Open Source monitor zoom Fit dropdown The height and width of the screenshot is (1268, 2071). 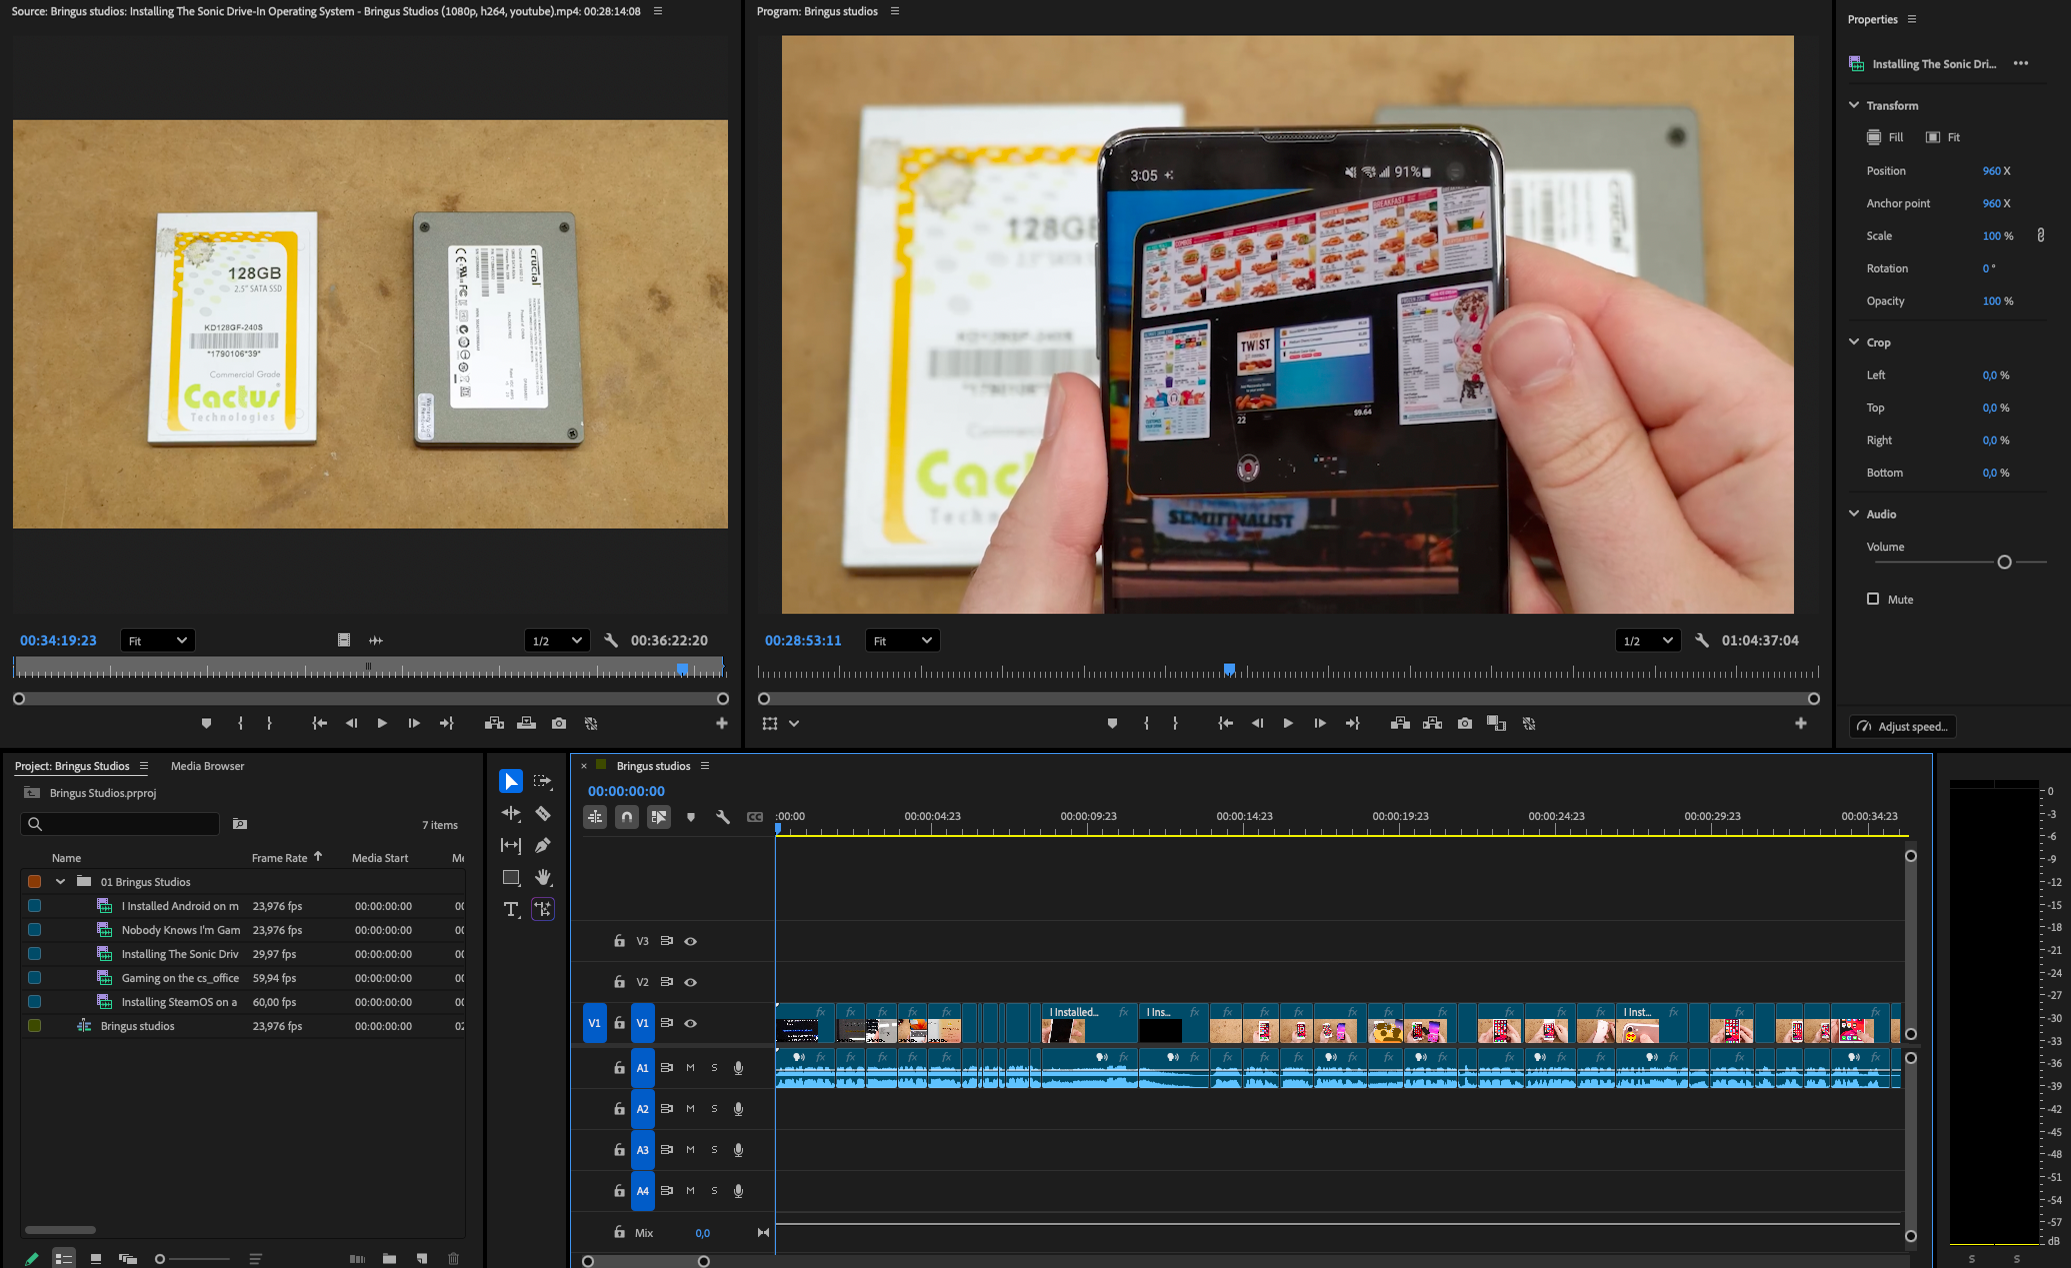pos(158,640)
